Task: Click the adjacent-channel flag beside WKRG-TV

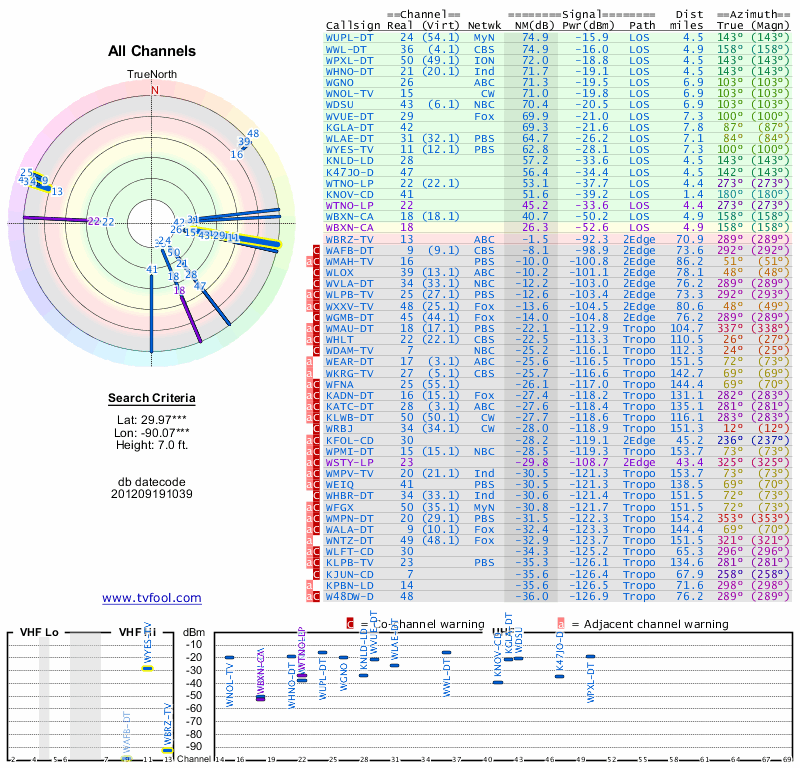Action: pos(309,373)
